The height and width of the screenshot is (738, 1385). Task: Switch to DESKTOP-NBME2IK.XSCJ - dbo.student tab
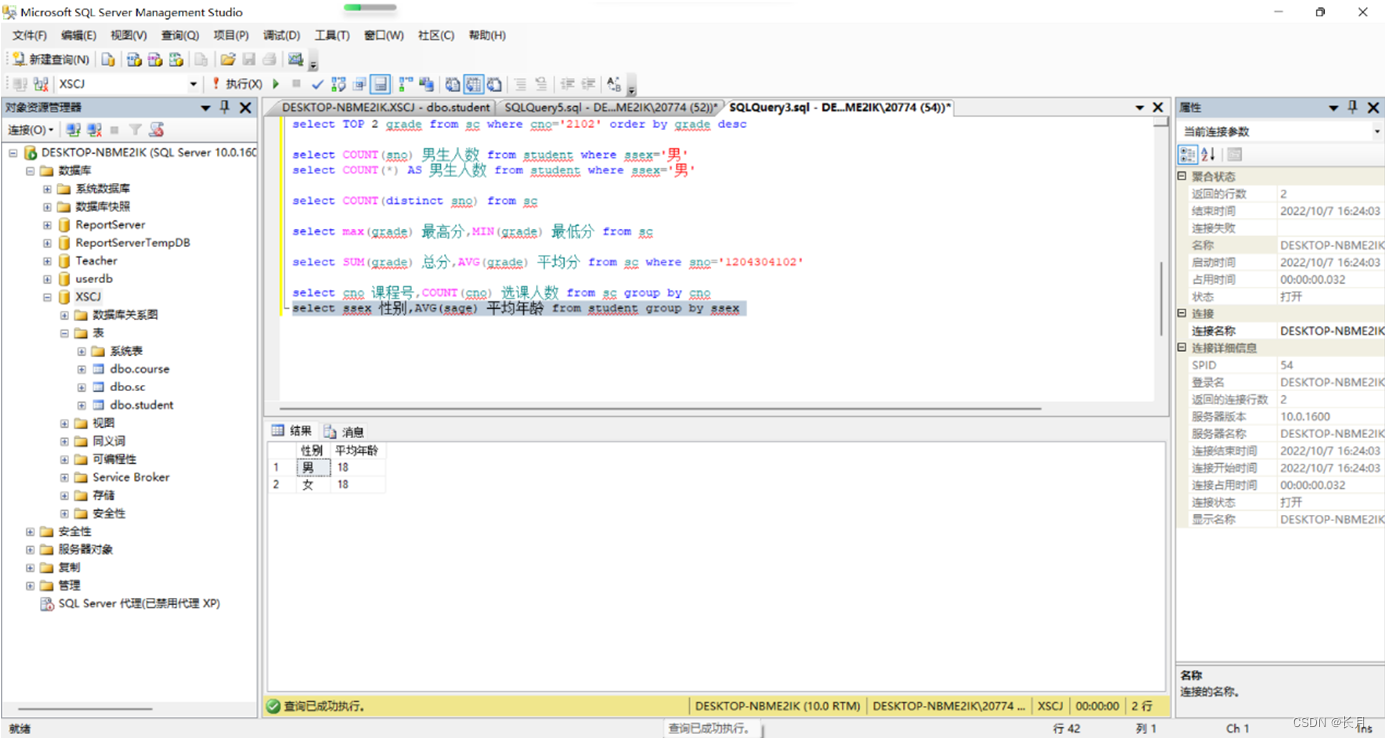click(385, 107)
